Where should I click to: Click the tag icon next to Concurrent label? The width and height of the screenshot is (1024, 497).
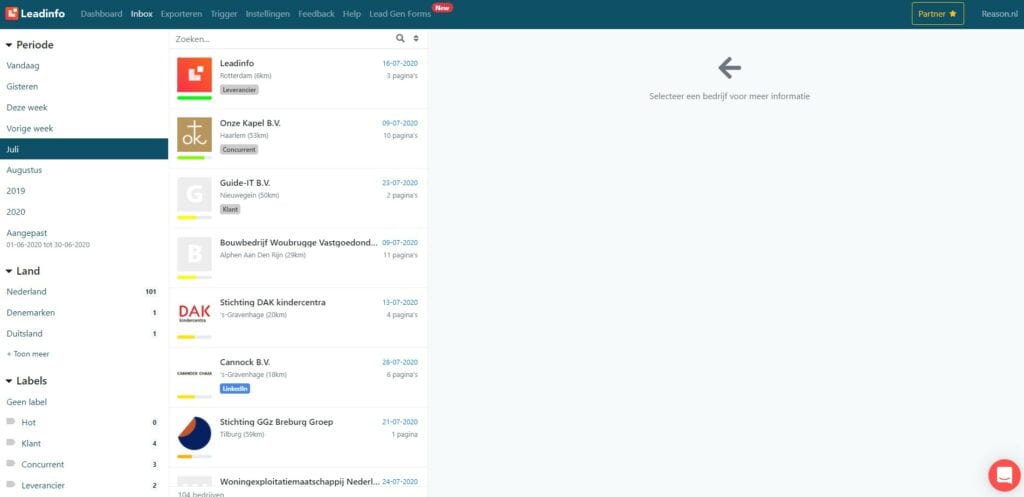pyautogui.click(x=10, y=464)
